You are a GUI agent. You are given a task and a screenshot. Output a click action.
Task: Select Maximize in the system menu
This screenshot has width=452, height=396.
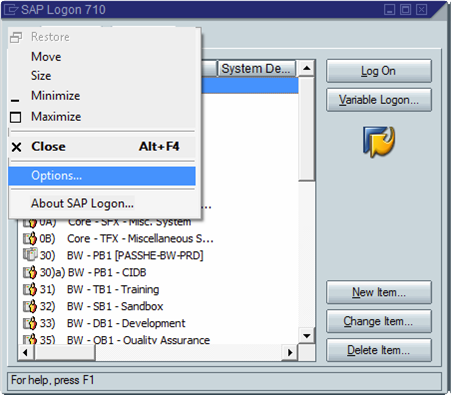102,117
